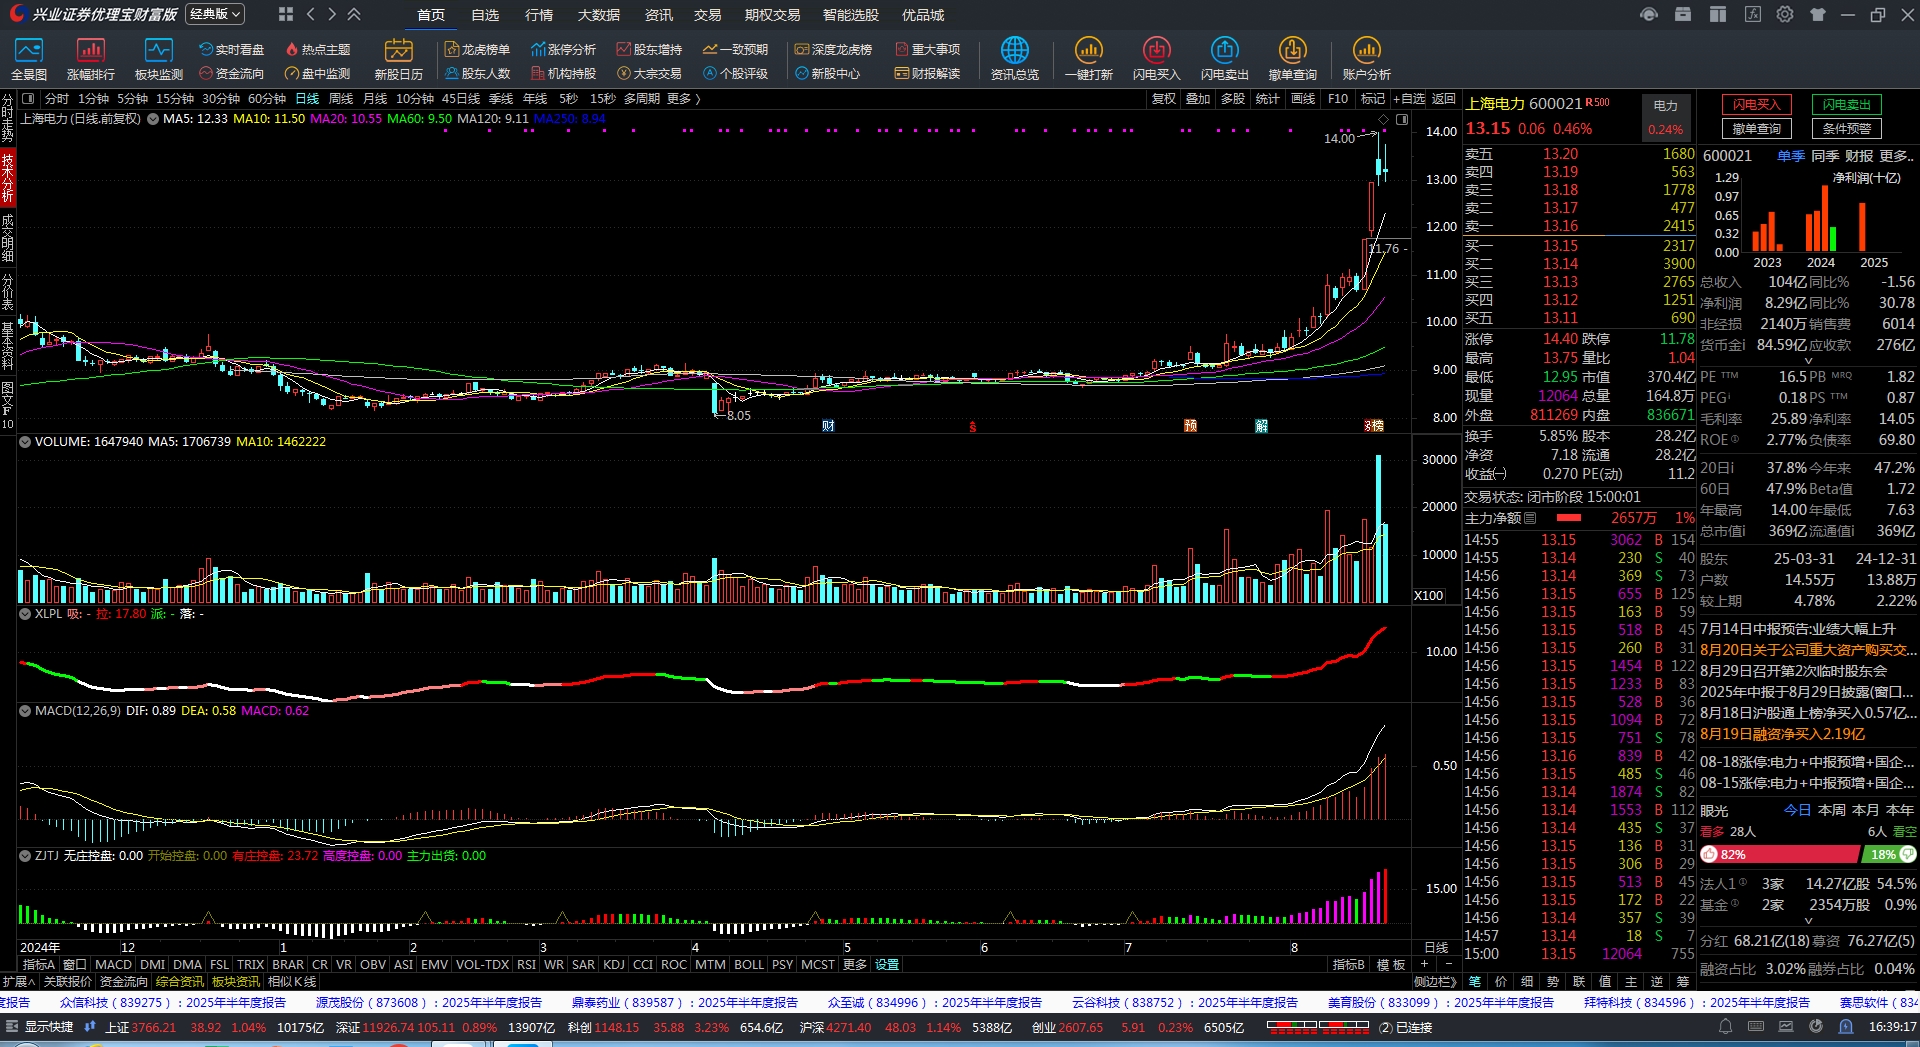Click the red 闪电买入 button in quote panel
The width and height of the screenshot is (1920, 1047).
point(1757,104)
